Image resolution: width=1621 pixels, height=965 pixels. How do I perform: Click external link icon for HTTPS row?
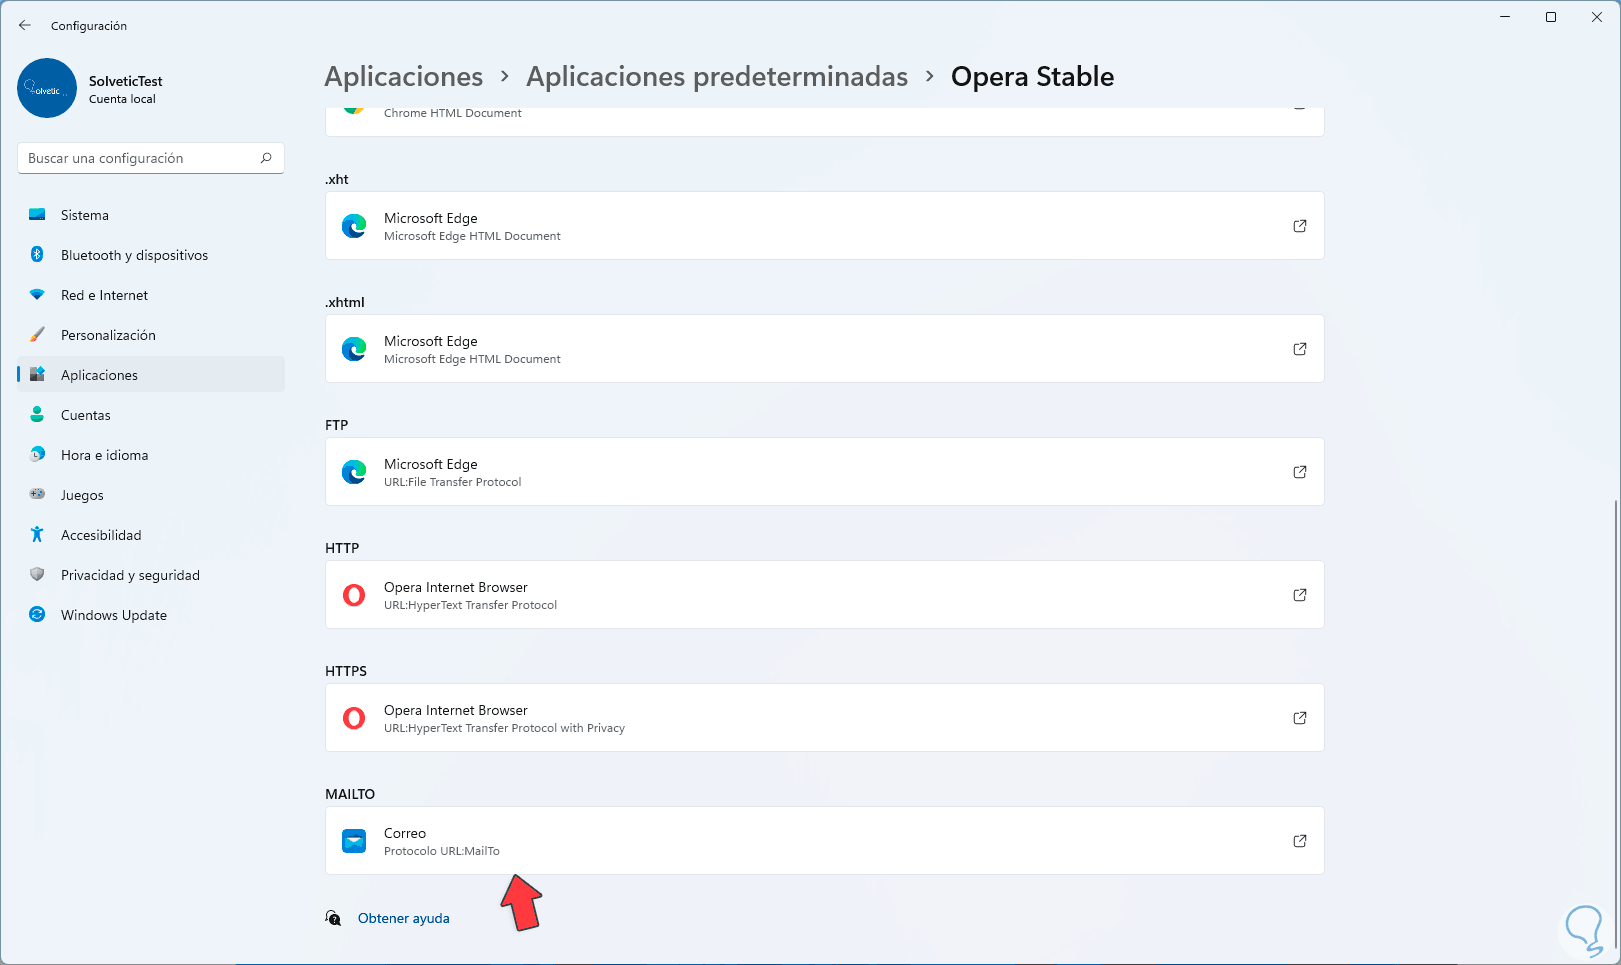(x=1299, y=718)
